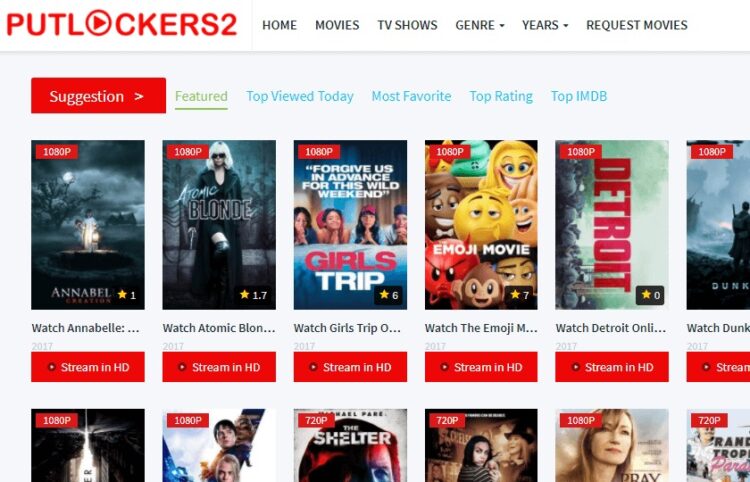Open The Emoji Movie poster thumbnail
The width and height of the screenshot is (750, 482).
tap(481, 225)
